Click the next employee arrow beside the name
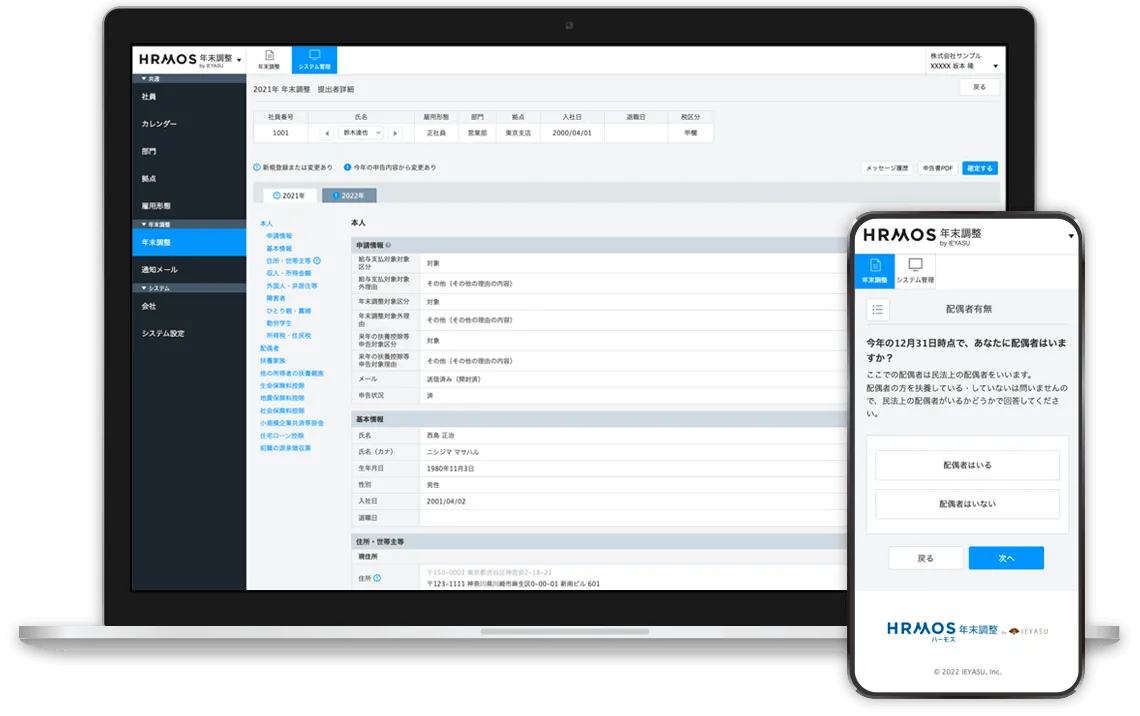The image size is (1140, 716). tap(396, 133)
